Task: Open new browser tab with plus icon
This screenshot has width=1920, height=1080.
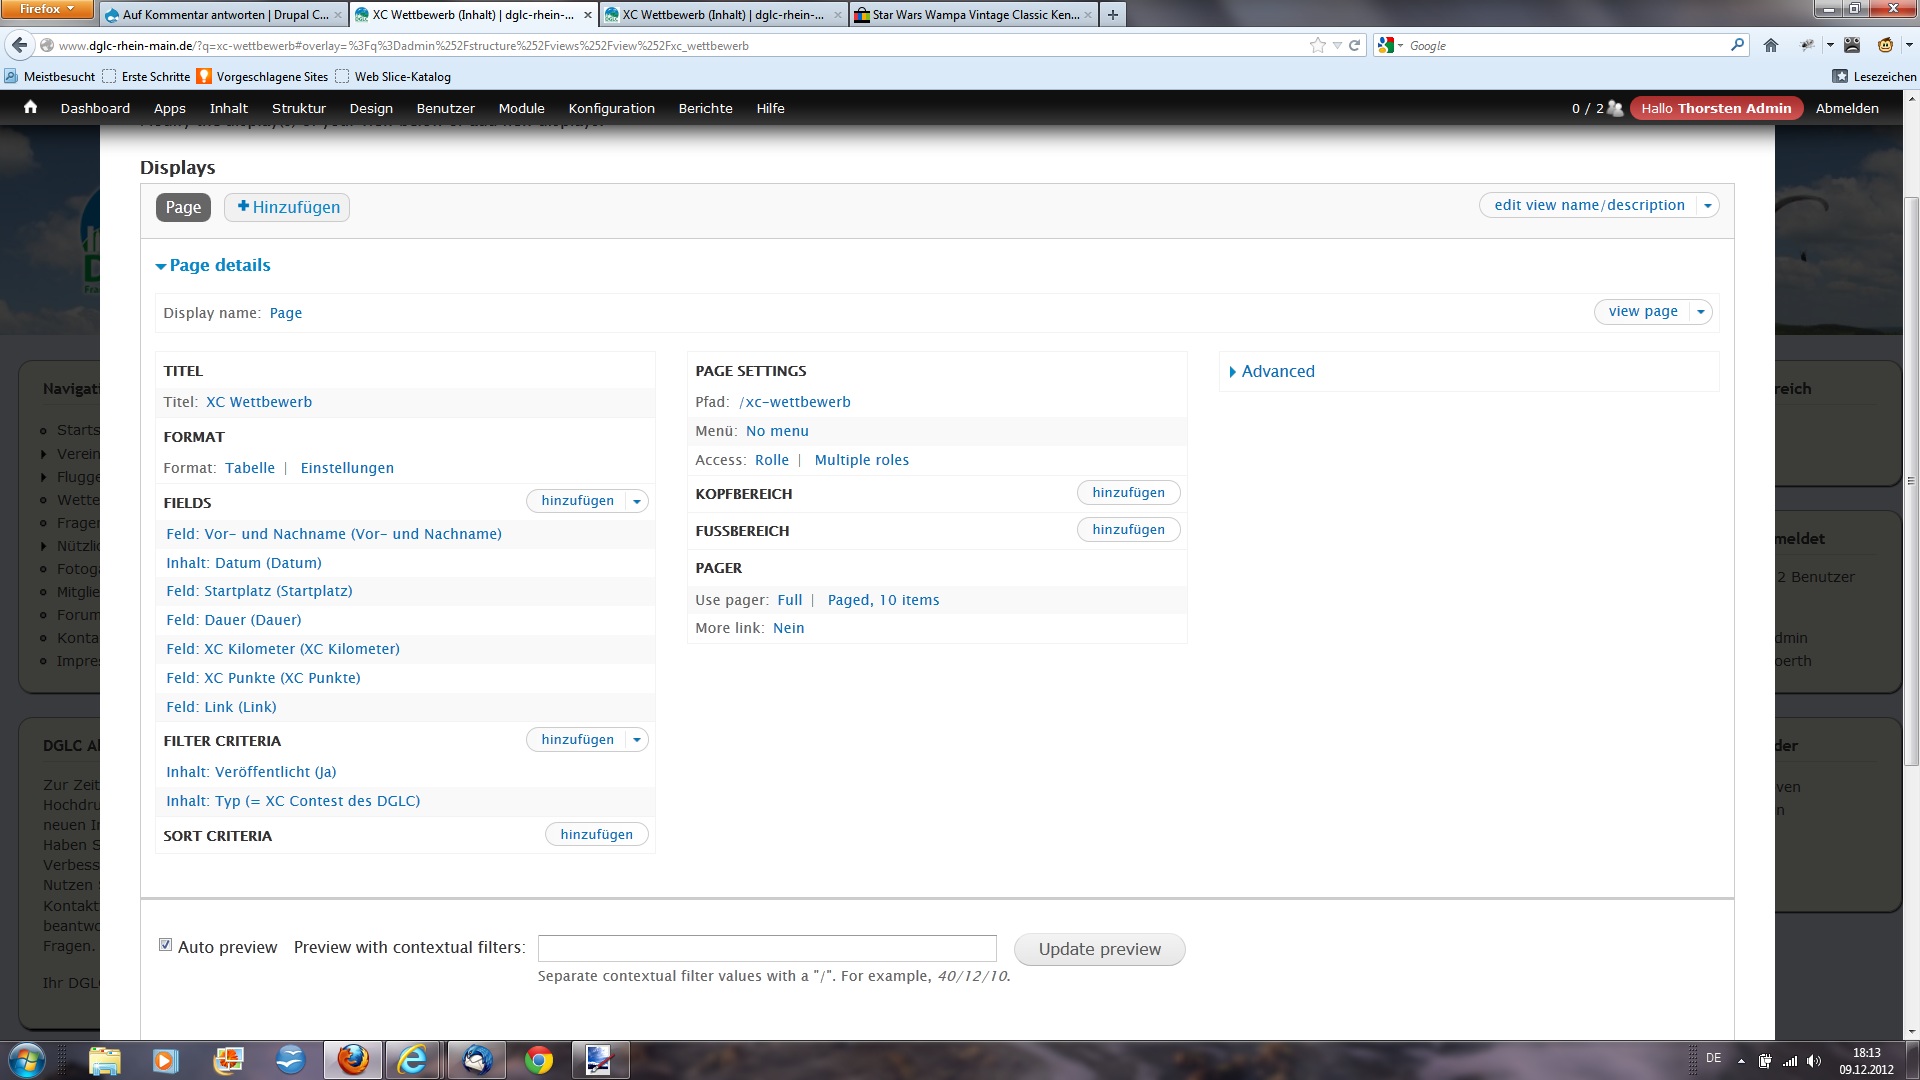Action: [x=1112, y=15]
